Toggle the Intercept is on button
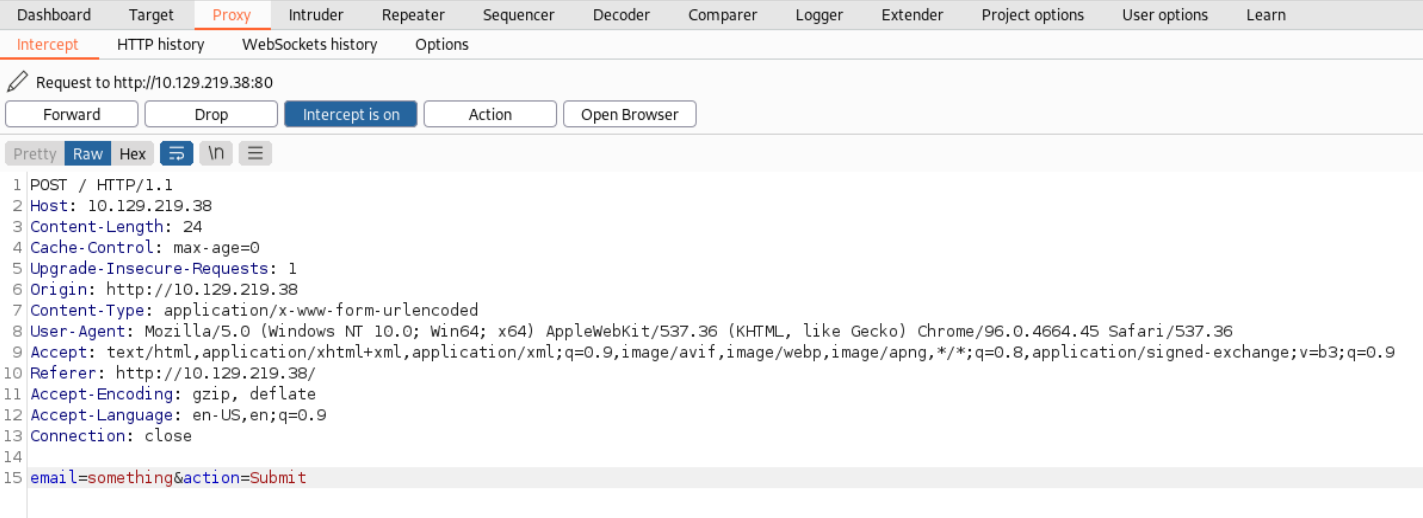Image resolution: width=1423 pixels, height=518 pixels. pos(351,114)
